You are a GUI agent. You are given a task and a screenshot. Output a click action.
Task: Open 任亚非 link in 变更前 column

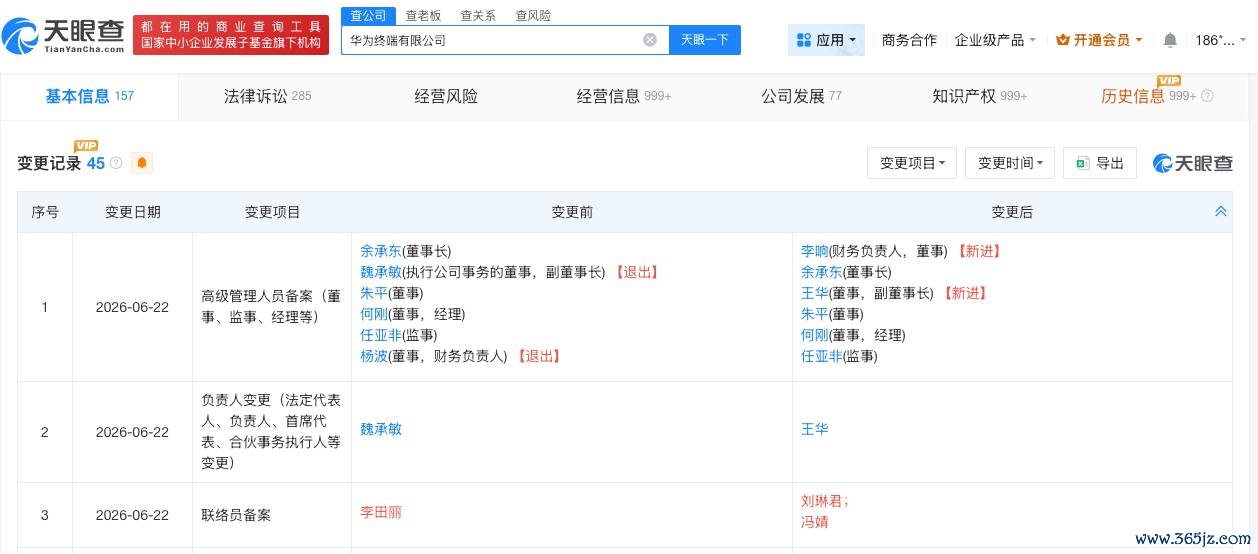(381, 335)
